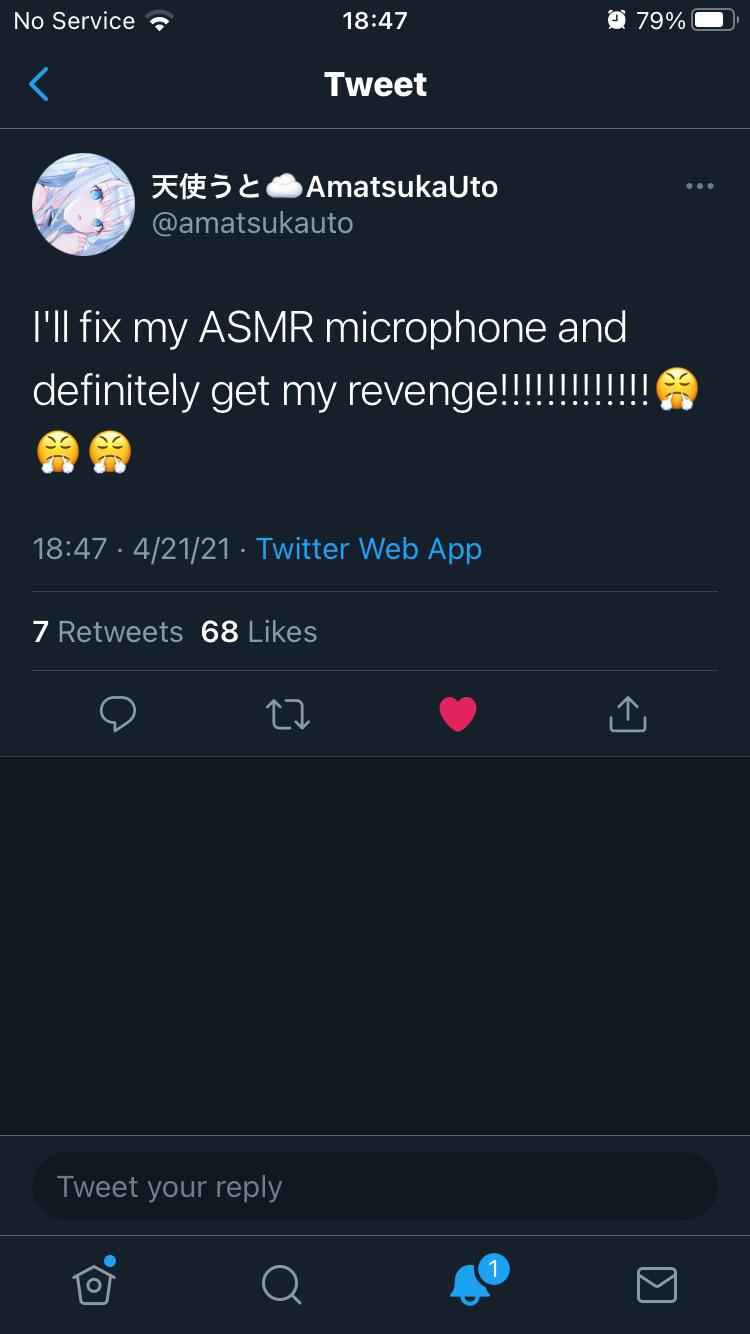Tap the AmatsukaUto profile avatar

84,204
